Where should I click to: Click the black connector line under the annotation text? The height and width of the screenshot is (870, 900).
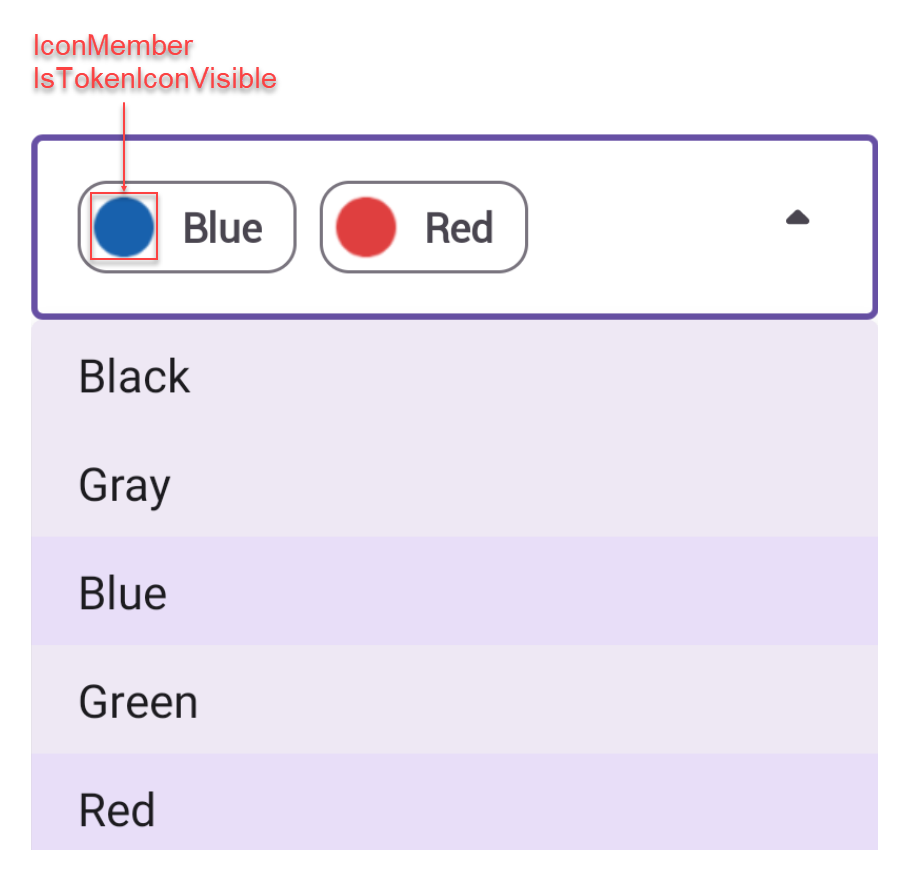123,118
